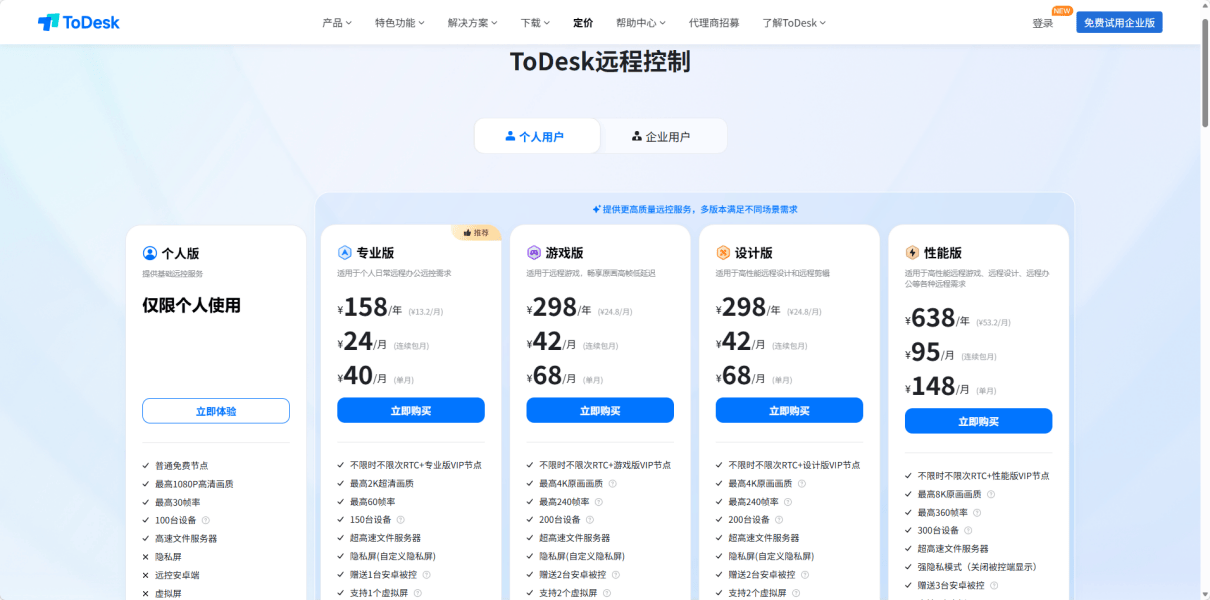Viewport: 1210px width, 600px height.
Task: Click help icon beside 赠送1台安卓被控
Action: click(426, 575)
